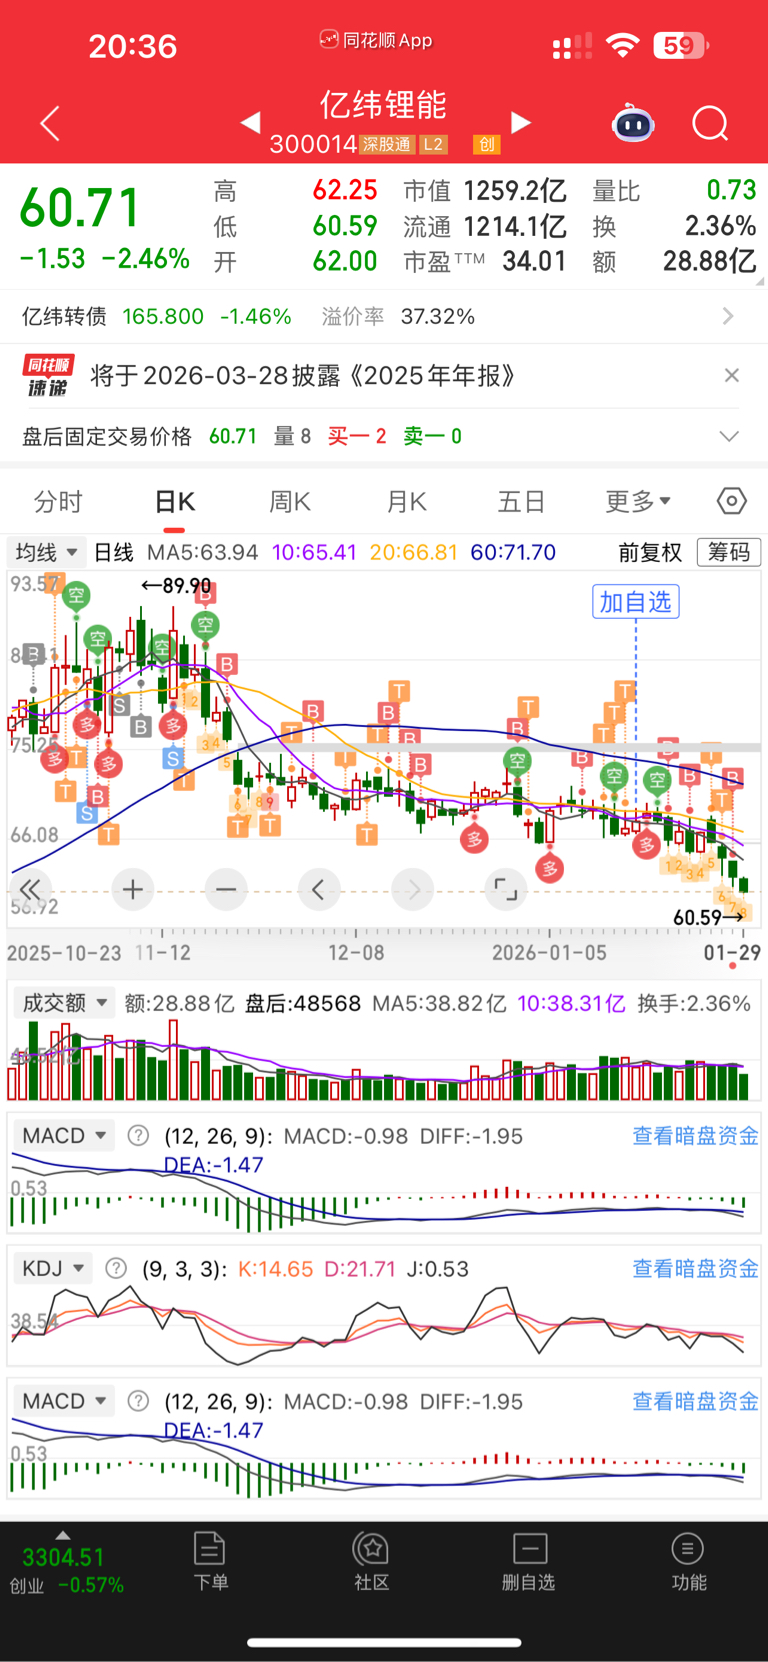Move chart left one candle
The image size is (768, 1662).
pyautogui.click(x=319, y=889)
